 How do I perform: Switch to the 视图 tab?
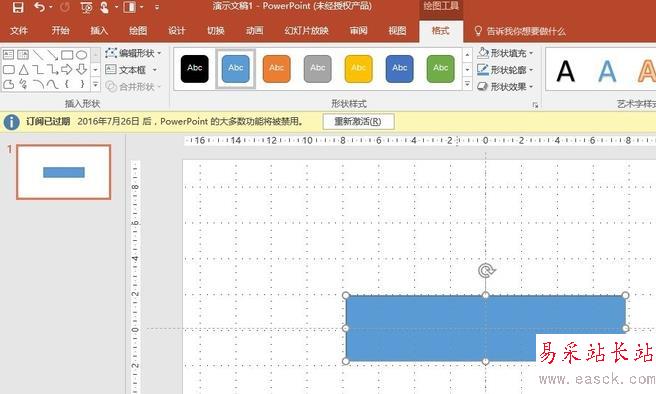397,31
